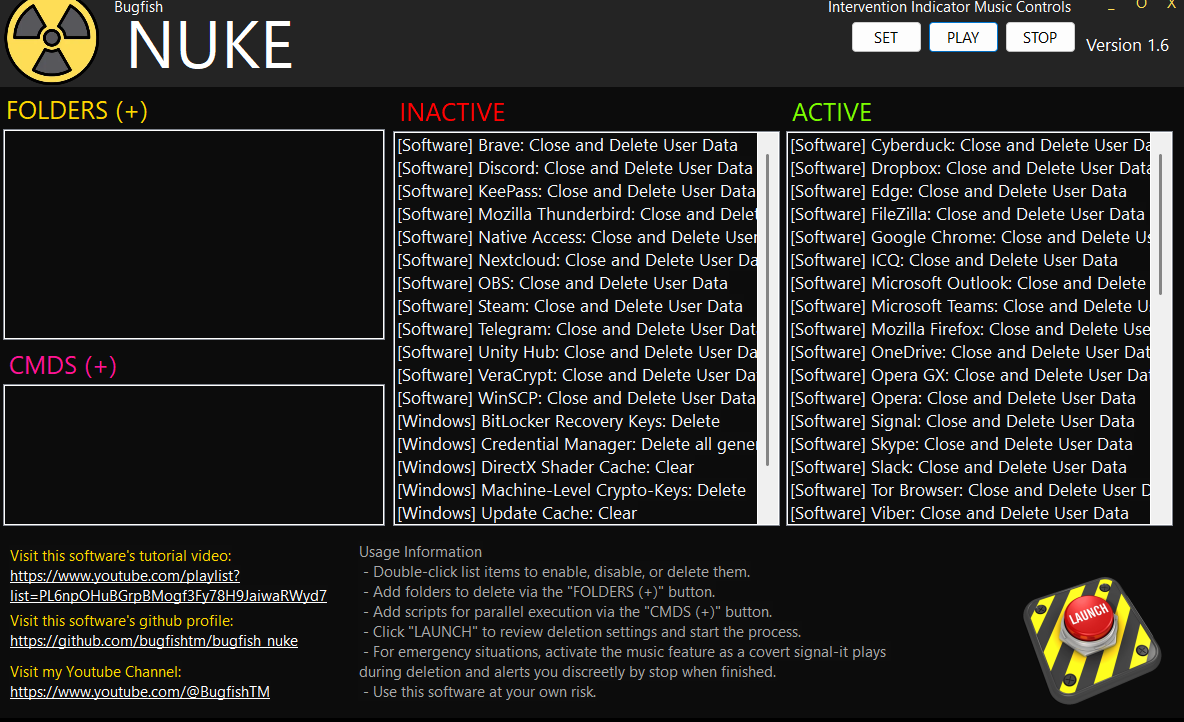Click inside the empty CMDS list box

click(194, 455)
